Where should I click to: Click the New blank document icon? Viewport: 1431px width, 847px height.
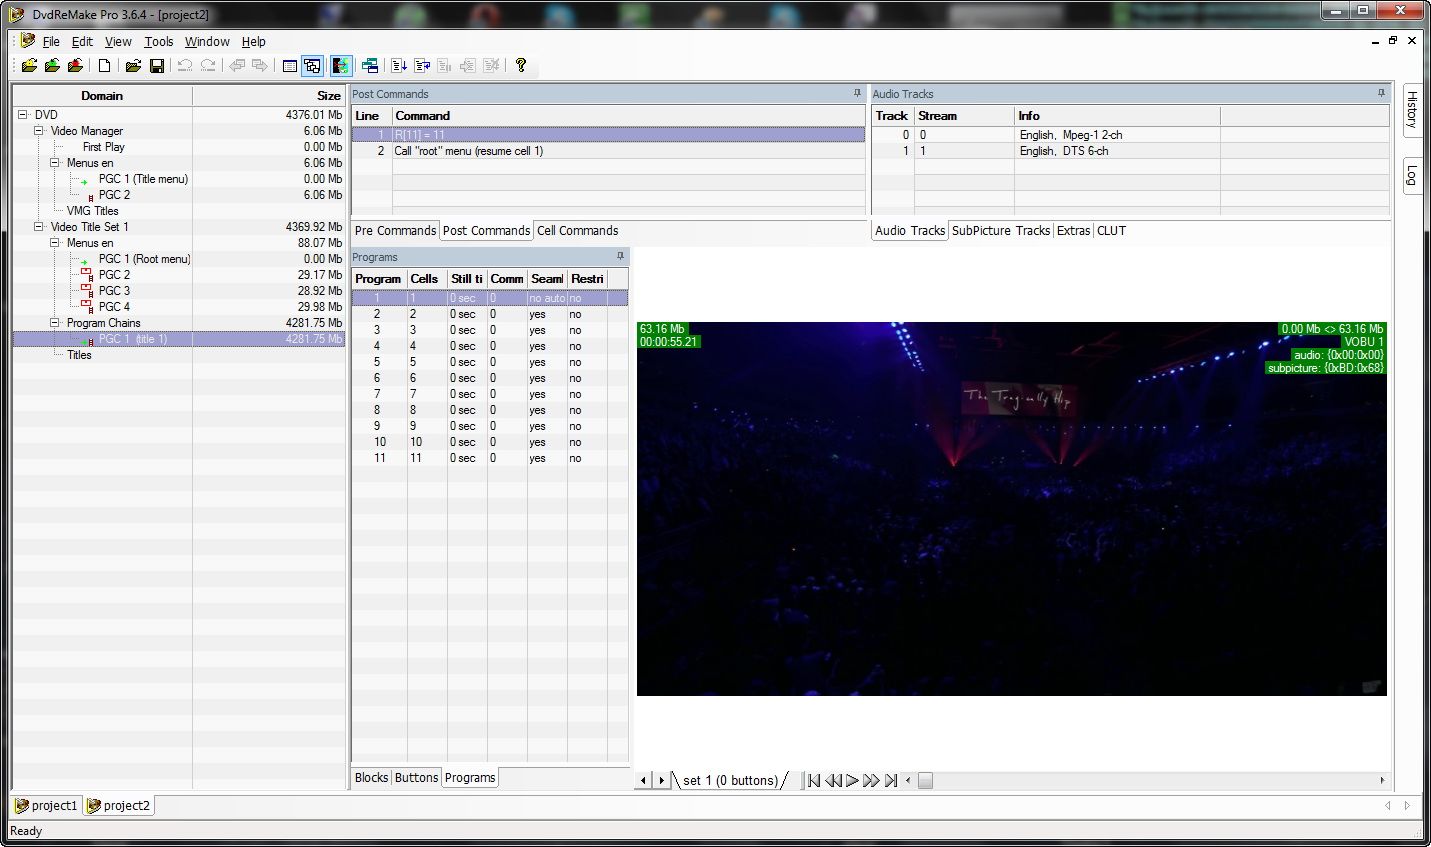point(104,66)
